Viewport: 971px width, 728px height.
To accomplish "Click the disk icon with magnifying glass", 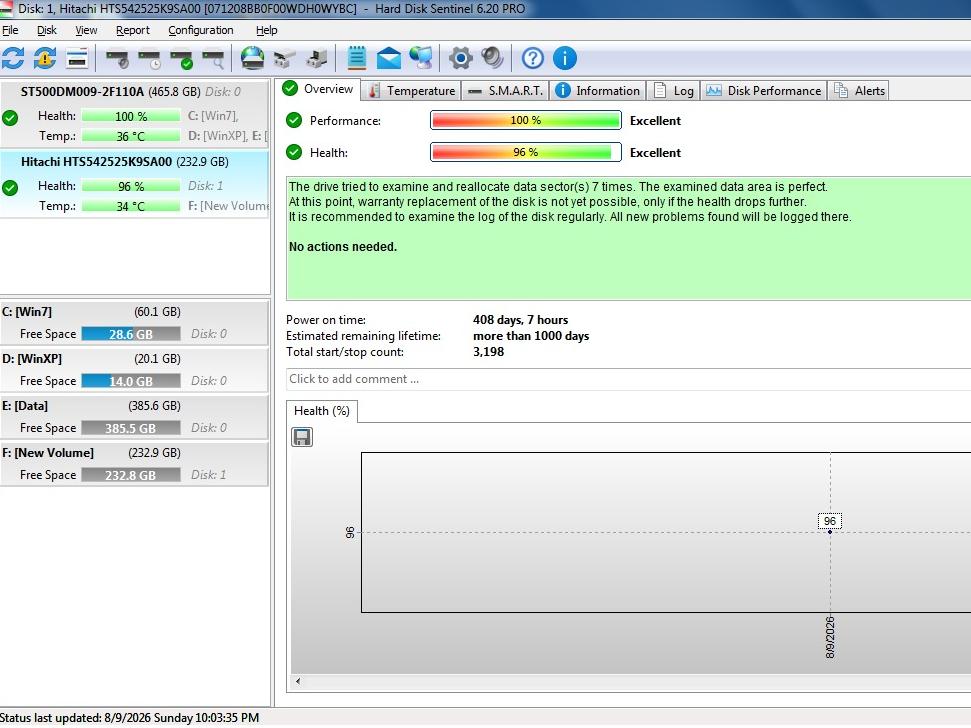I will (x=214, y=59).
